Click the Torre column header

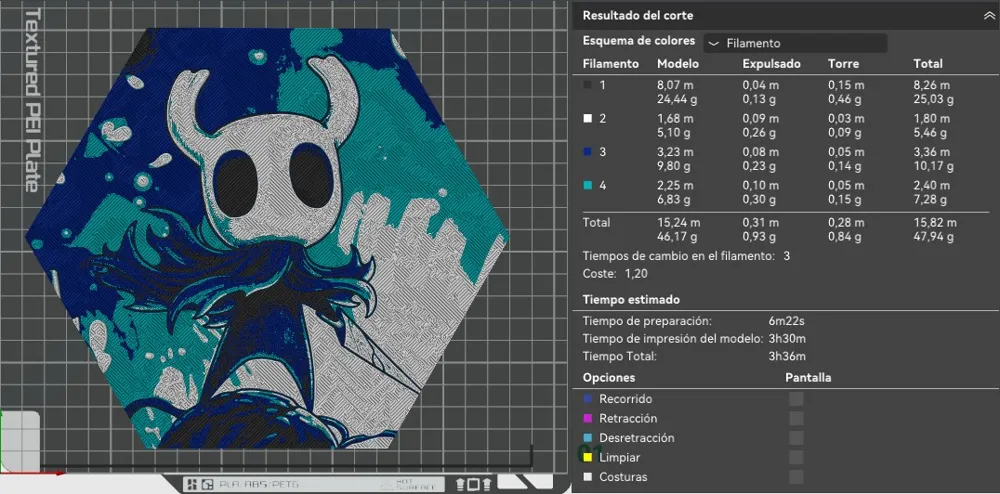(x=843, y=64)
